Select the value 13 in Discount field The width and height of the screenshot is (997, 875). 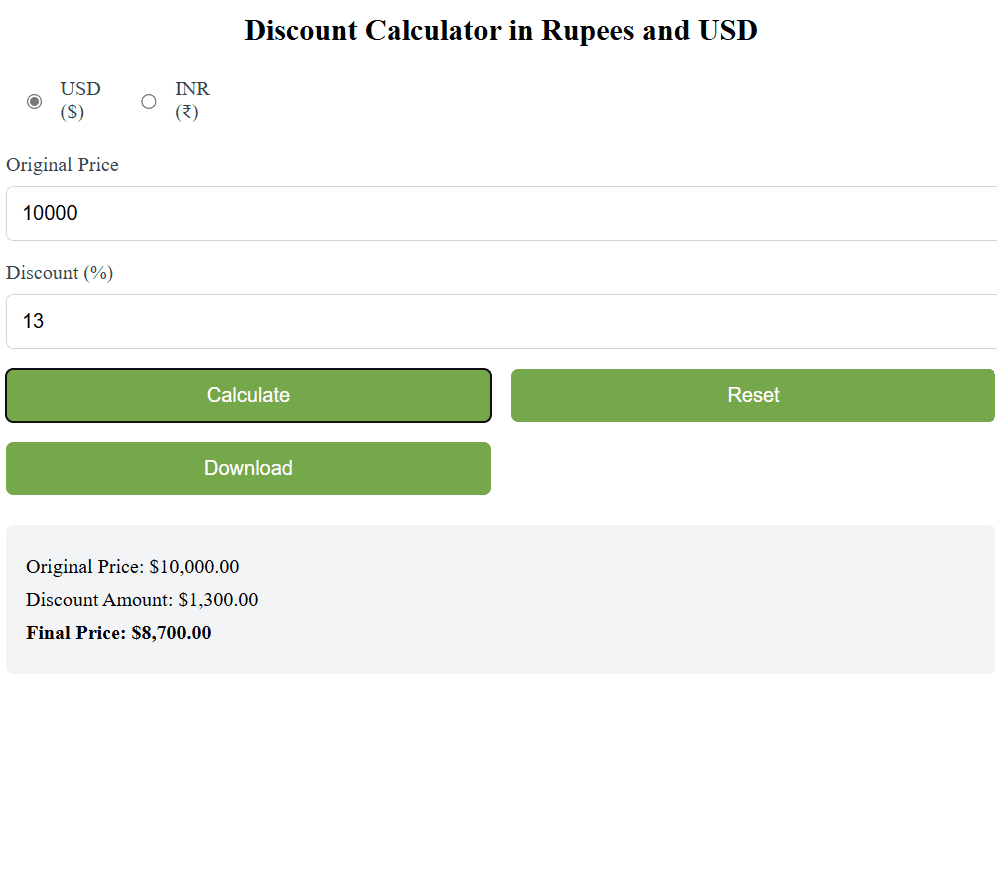(x=33, y=321)
